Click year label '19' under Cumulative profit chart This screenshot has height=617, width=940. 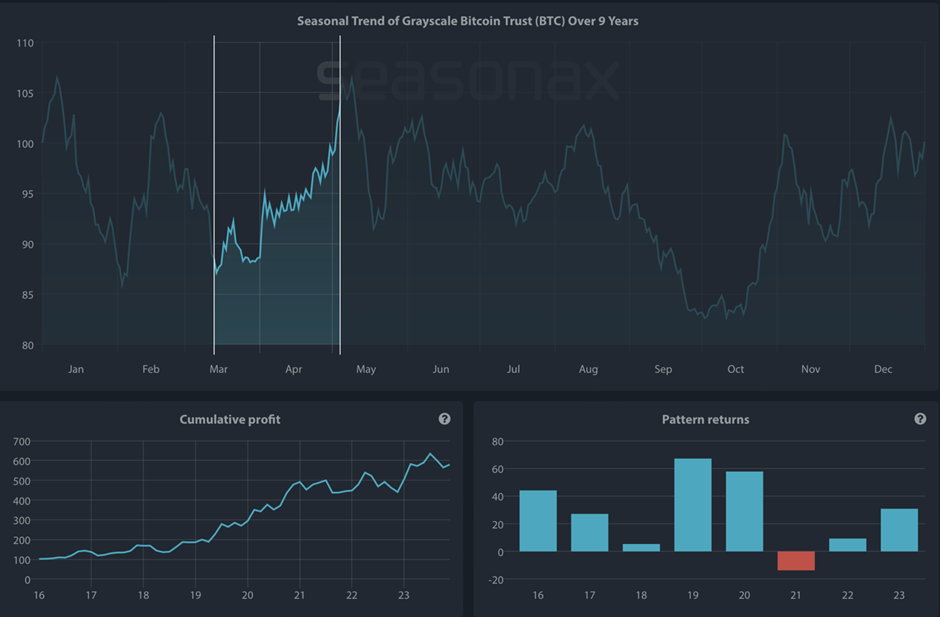195,595
